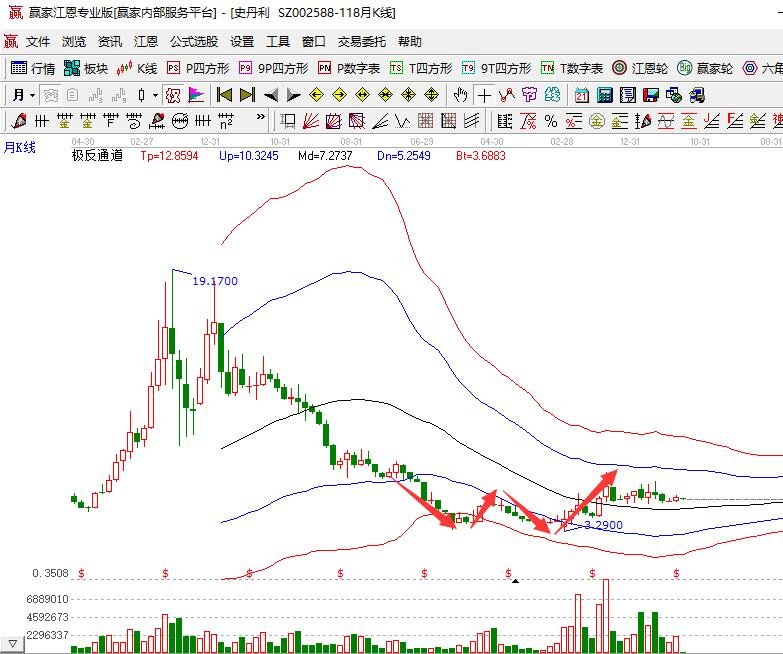This screenshot has width=783, height=654.
Task: Collapse the volume panel triangle button
Action: [12, 644]
